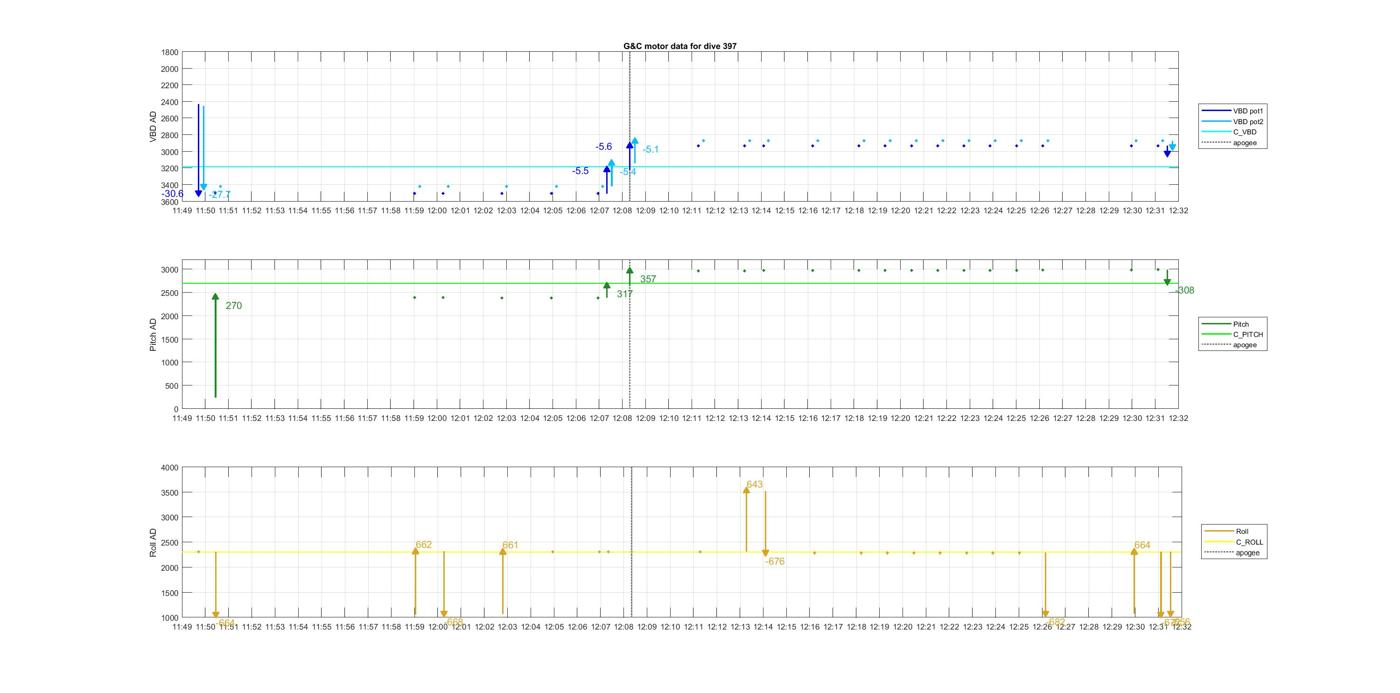Viewport: 1400px width, 693px height.
Task: Click the '661' roll annotation
Action: (x=510, y=545)
